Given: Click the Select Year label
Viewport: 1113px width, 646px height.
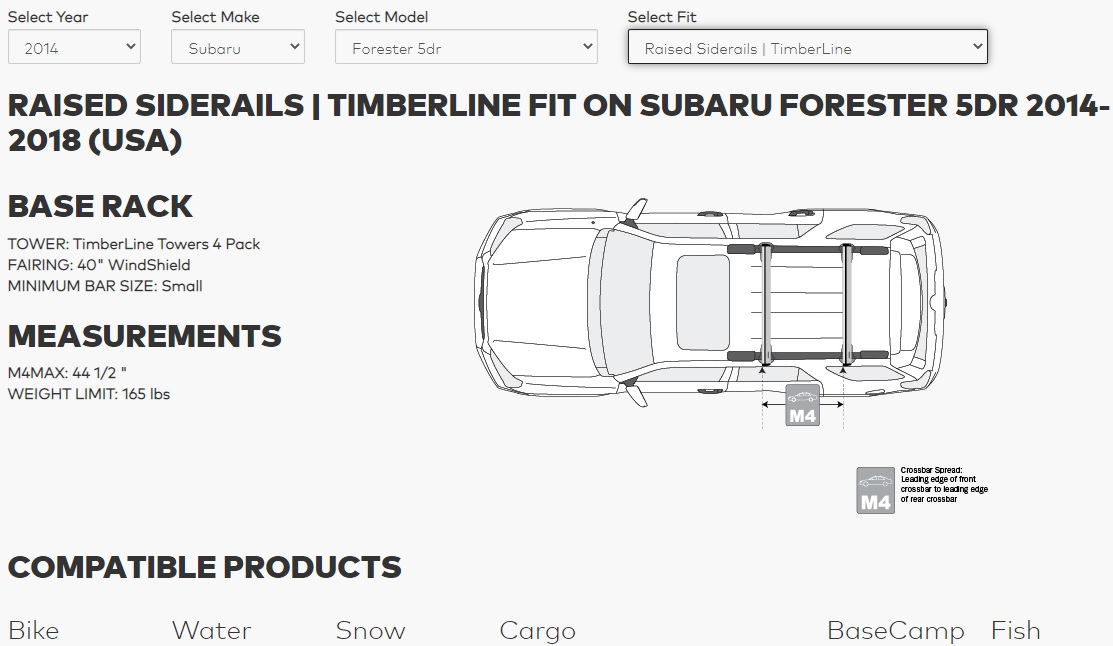Looking at the screenshot, I should (48, 17).
